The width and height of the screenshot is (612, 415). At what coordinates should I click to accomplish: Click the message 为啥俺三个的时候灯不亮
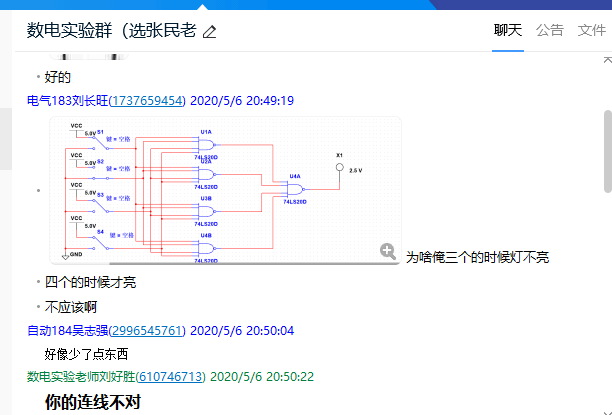pyautogui.click(x=477, y=258)
